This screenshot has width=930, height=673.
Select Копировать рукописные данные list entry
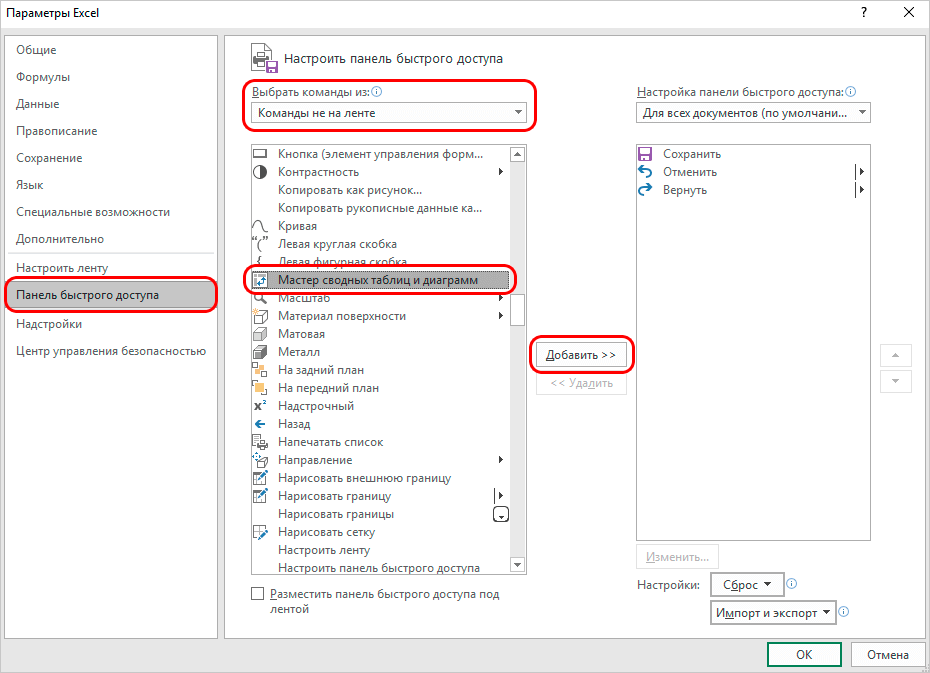(x=380, y=208)
